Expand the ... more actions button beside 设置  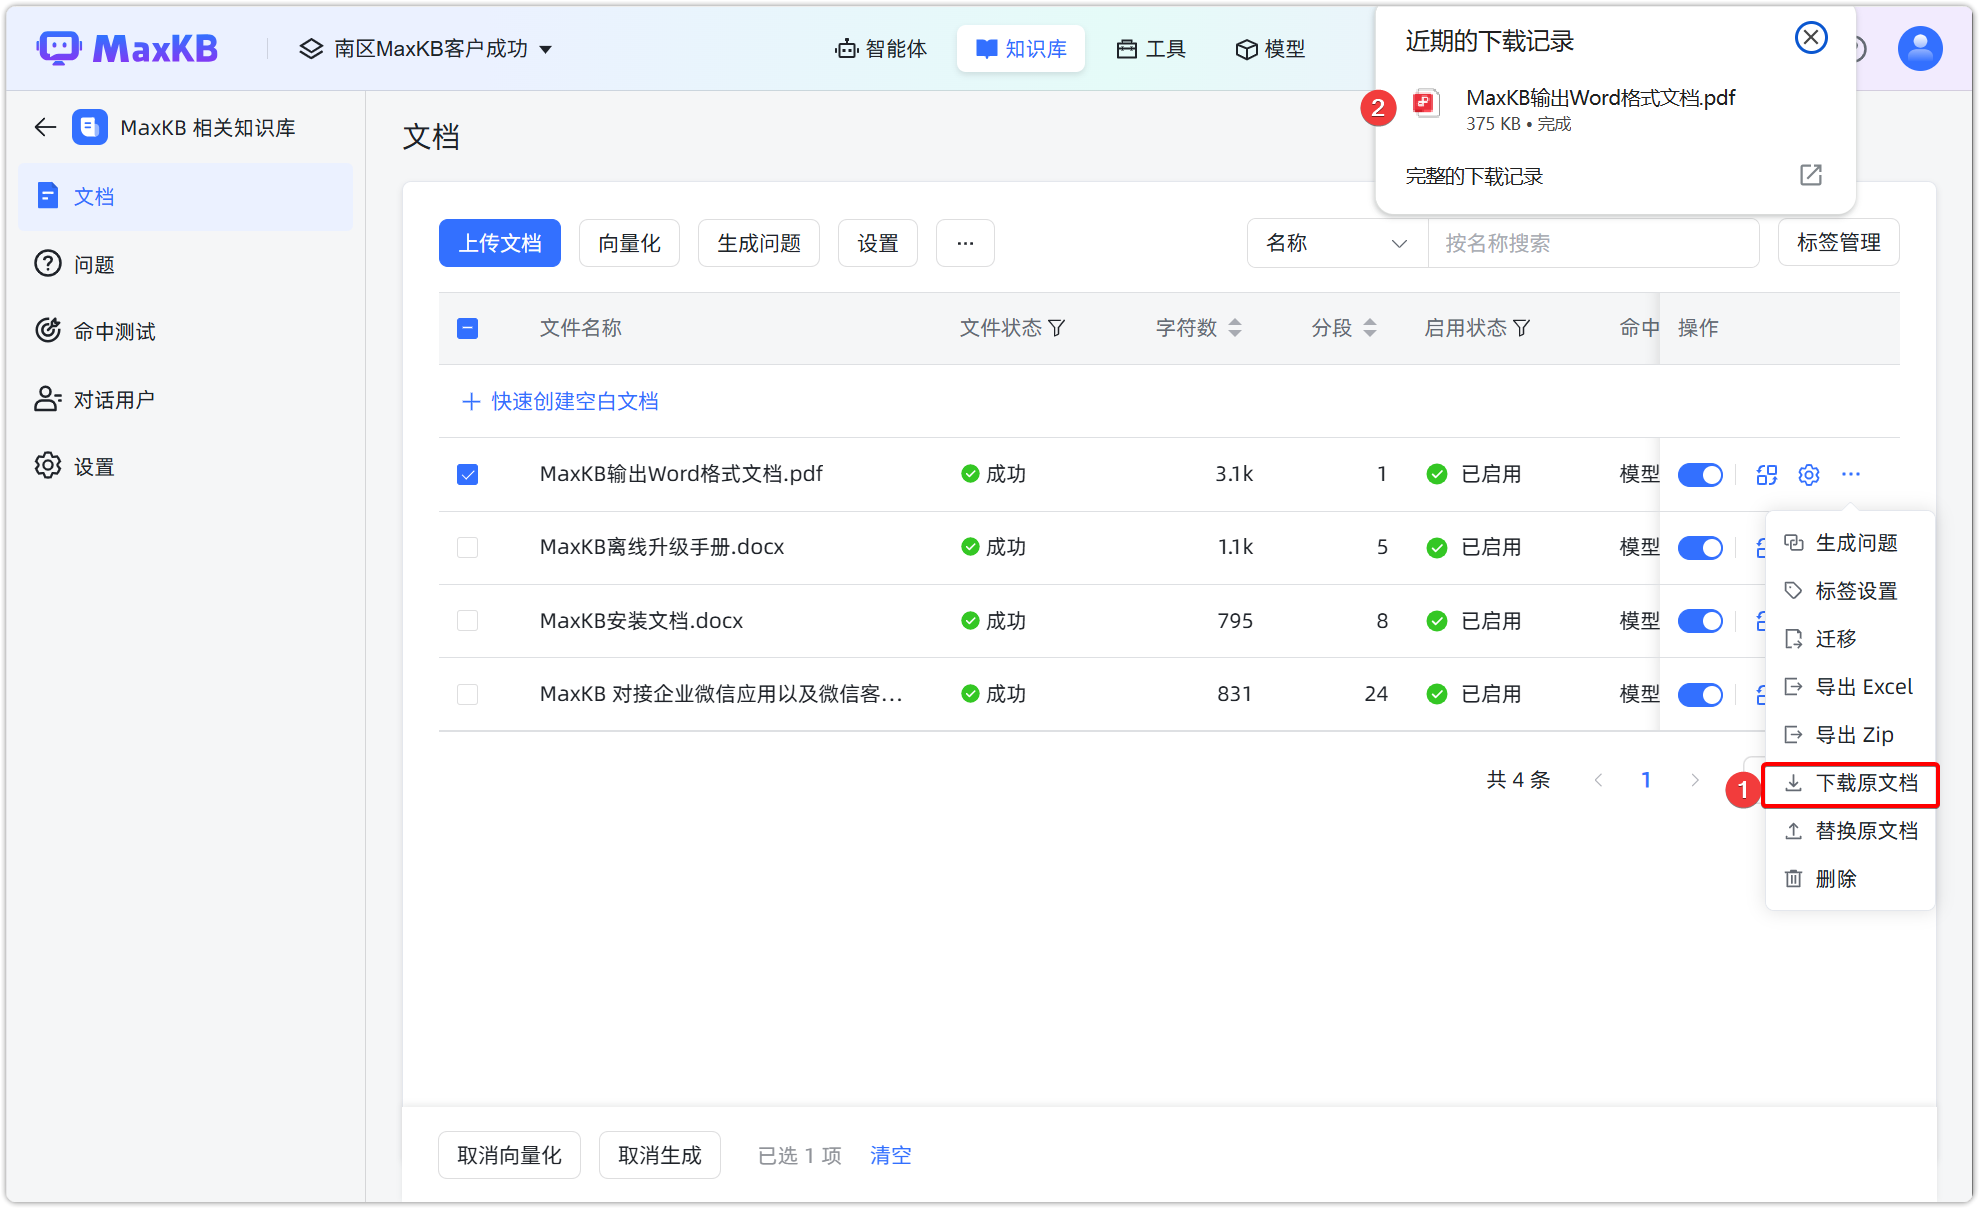coord(964,243)
